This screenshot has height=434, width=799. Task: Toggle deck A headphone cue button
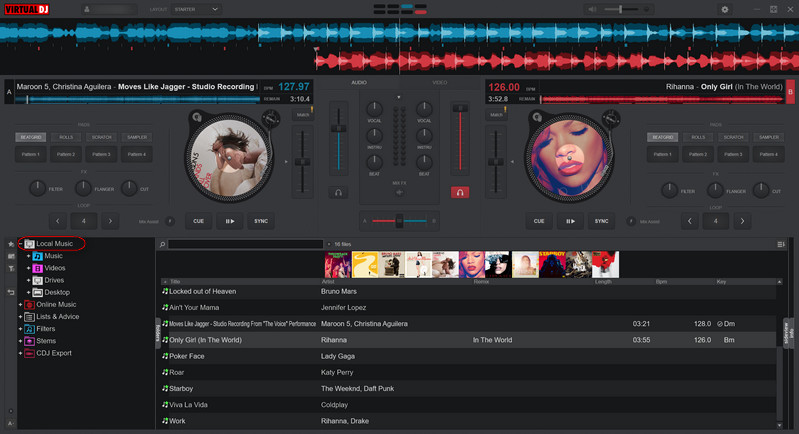338,193
